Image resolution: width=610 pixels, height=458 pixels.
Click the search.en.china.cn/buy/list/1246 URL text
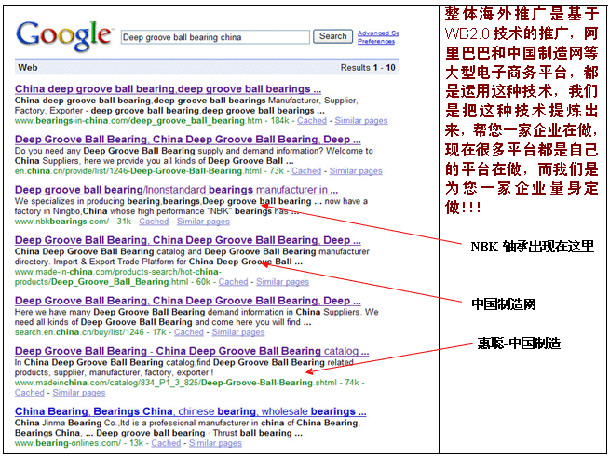79,332
